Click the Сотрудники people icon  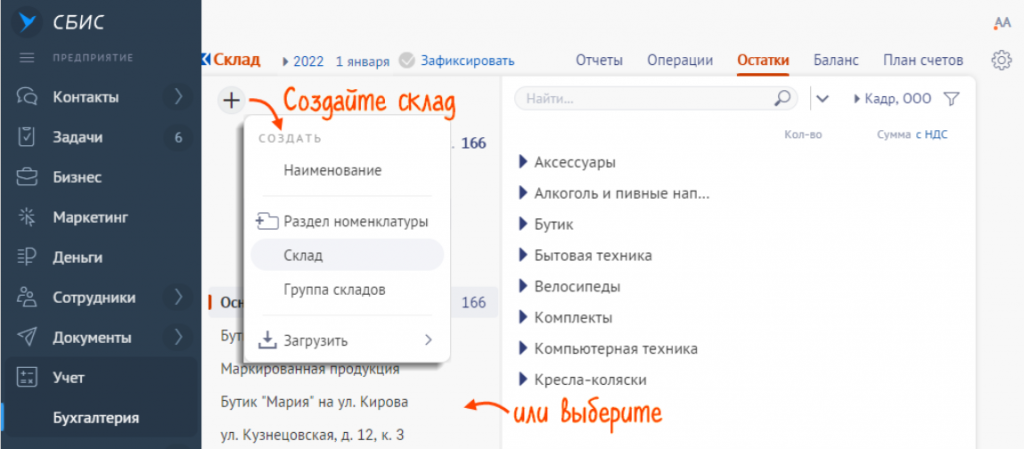coord(27,298)
